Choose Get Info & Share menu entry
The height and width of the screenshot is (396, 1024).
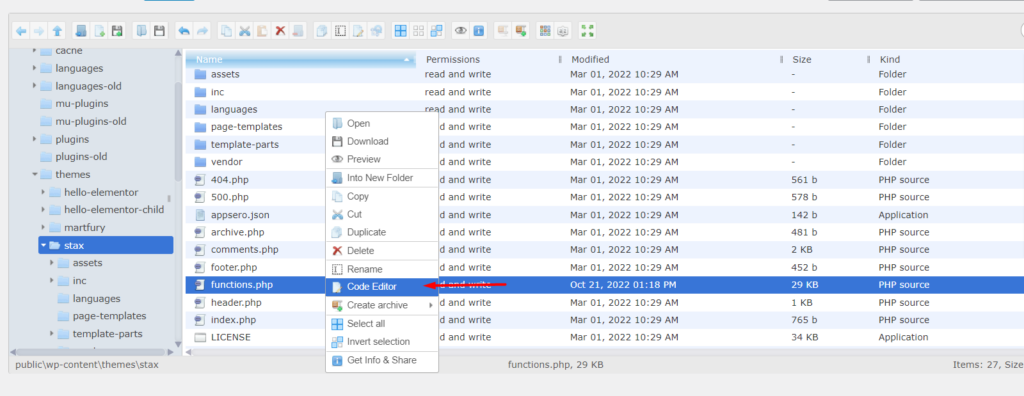coord(381,360)
